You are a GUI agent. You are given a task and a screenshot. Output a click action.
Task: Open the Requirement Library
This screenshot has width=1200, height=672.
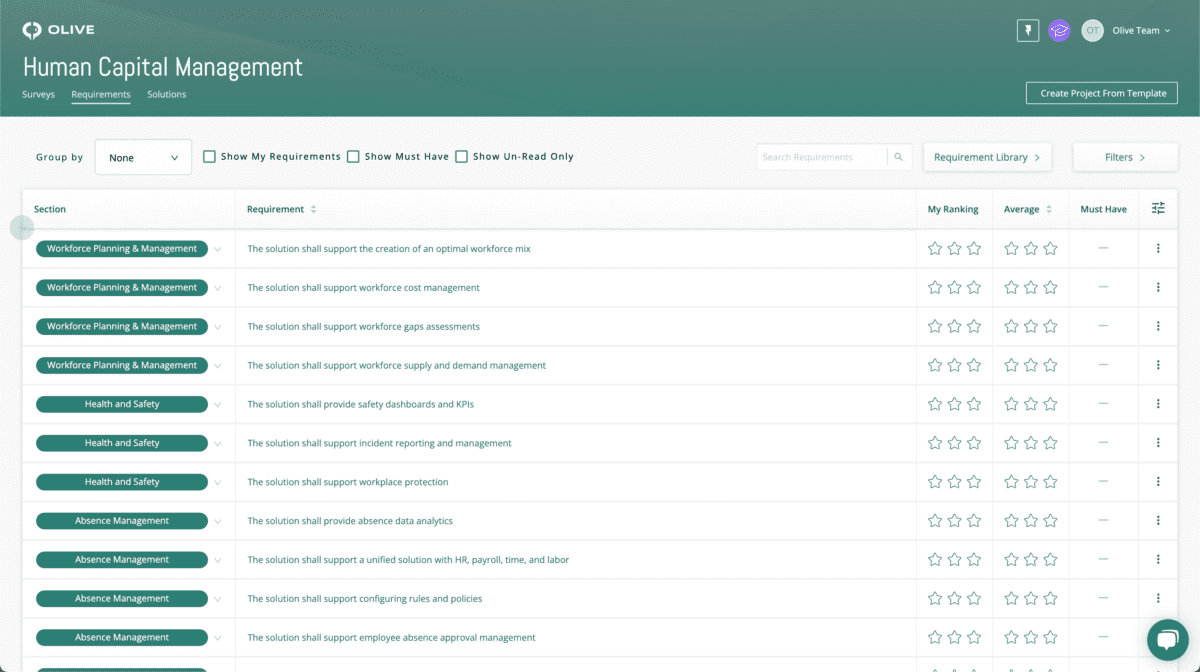coord(987,157)
